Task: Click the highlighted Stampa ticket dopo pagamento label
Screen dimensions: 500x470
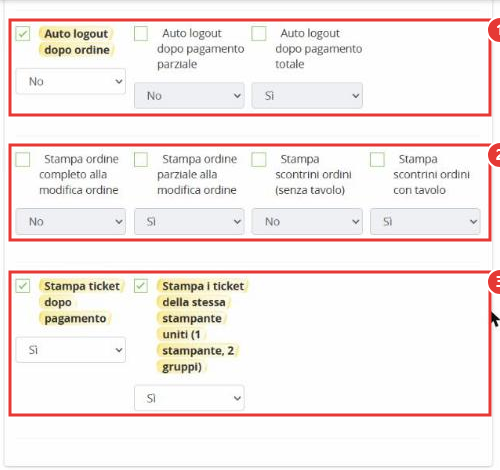Action: tap(82, 302)
